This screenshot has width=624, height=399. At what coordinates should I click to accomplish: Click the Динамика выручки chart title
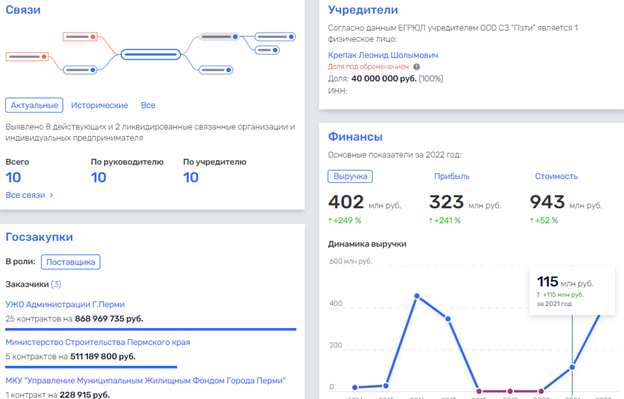[x=367, y=244]
